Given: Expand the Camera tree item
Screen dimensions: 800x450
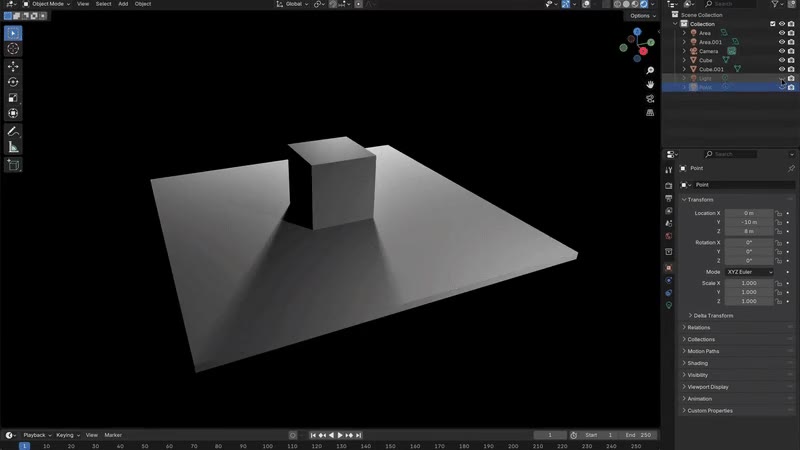Looking at the screenshot, I should point(684,51).
